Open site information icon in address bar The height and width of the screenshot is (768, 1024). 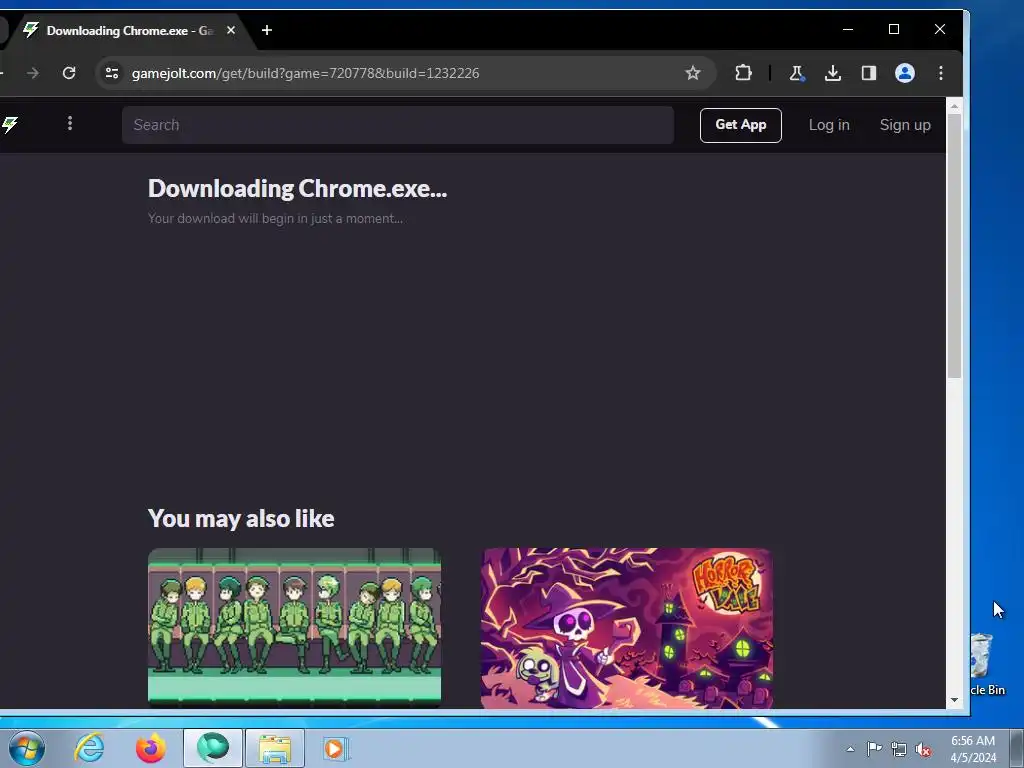pos(112,73)
